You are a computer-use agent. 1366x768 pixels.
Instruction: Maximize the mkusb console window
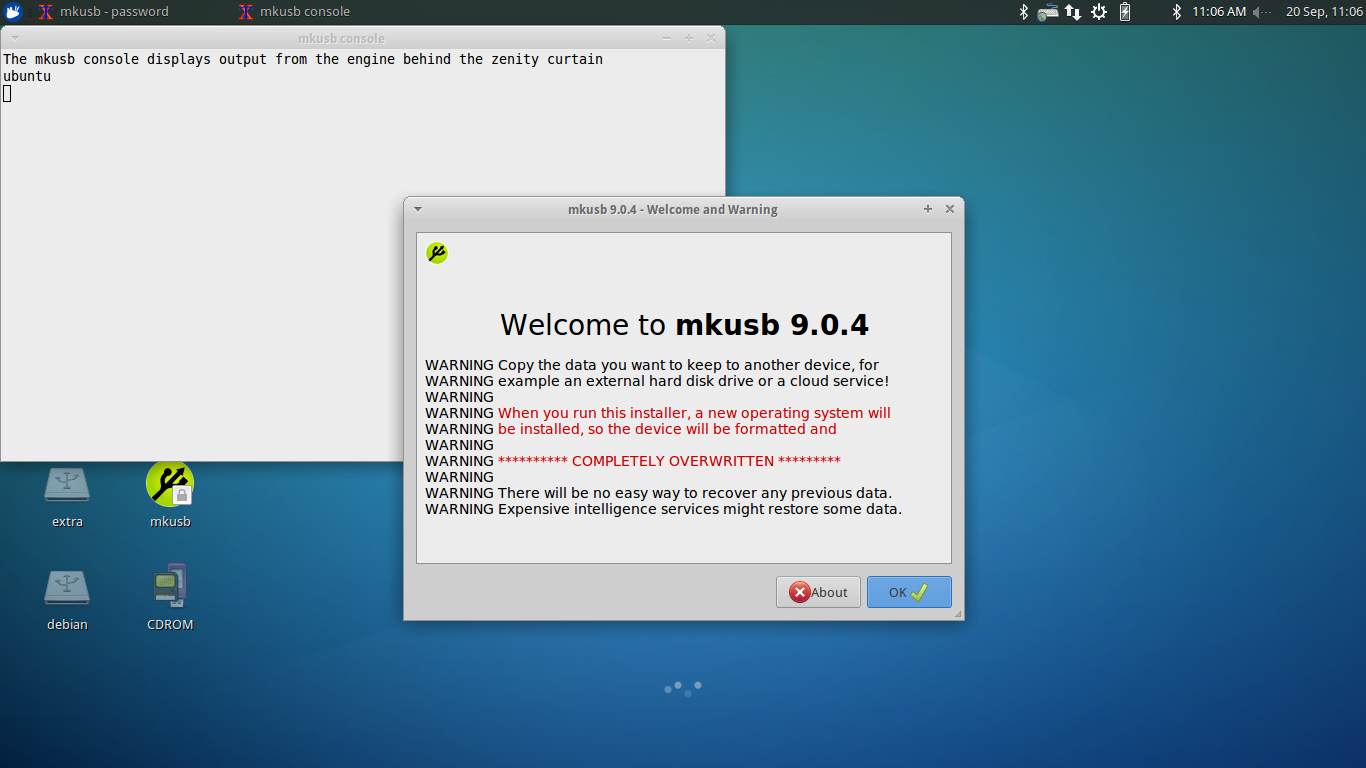click(x=689, y=38)
